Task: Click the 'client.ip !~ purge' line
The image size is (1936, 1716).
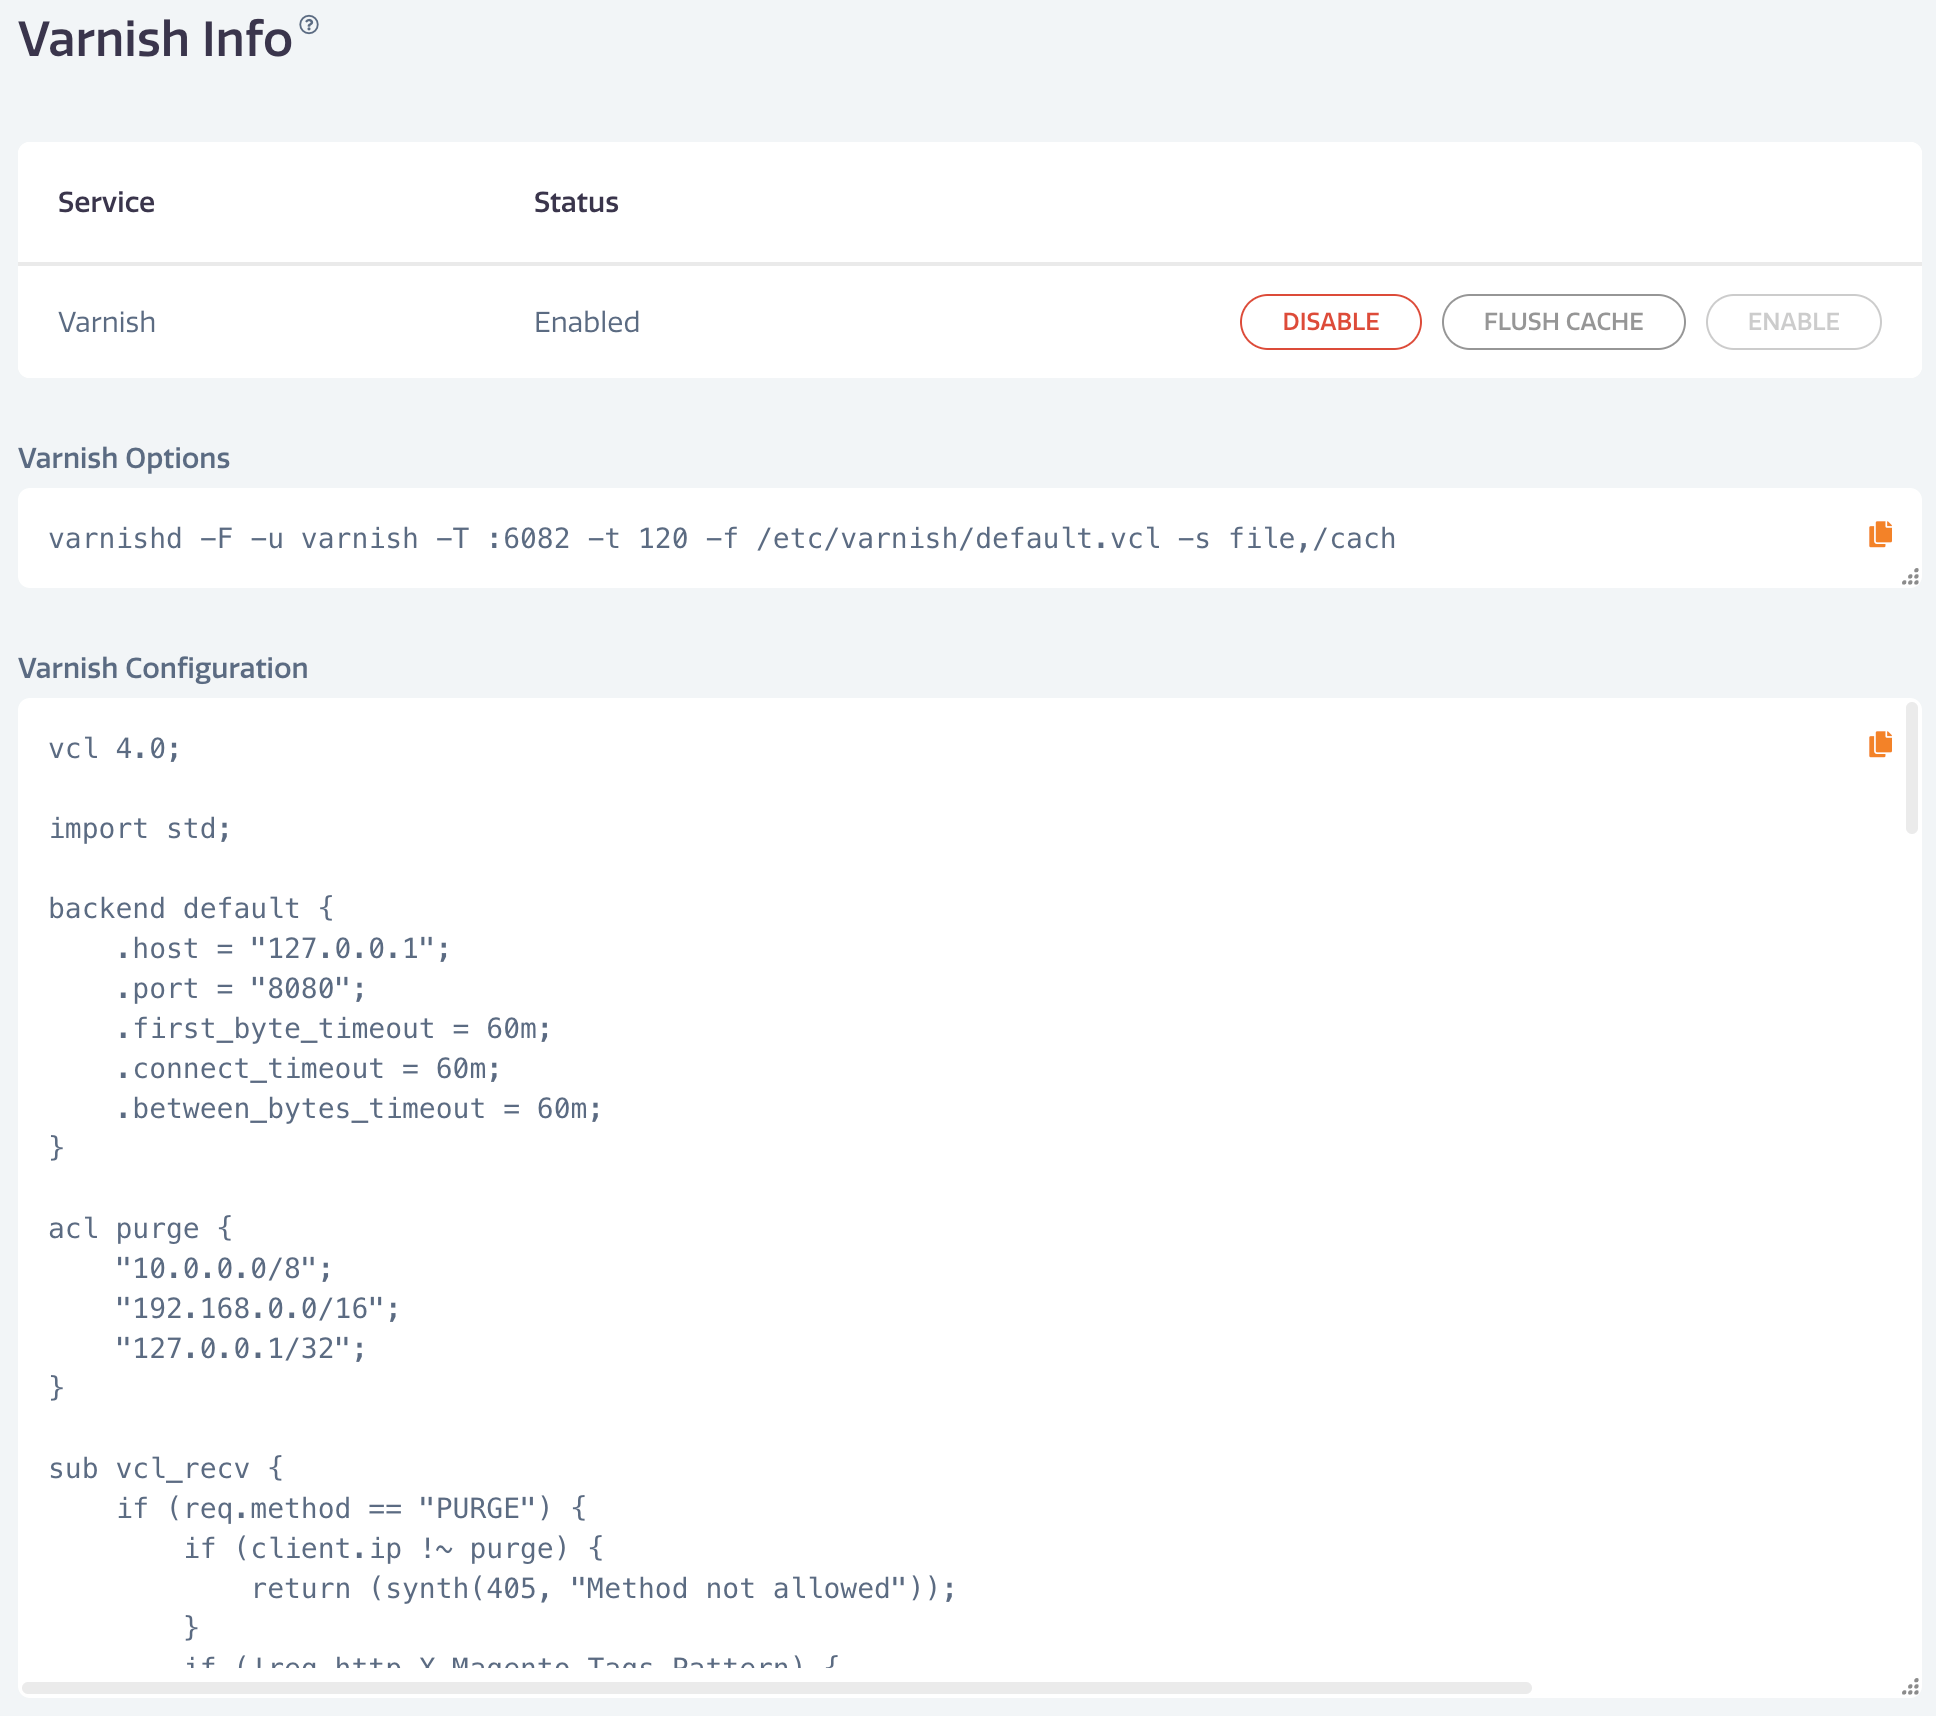Action: point(393,1549)
